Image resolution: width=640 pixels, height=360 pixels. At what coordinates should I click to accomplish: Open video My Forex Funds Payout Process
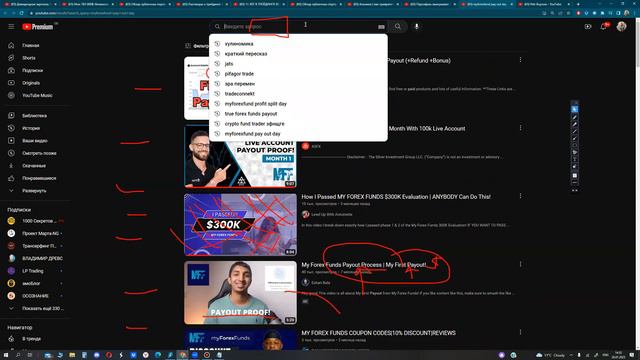click(364, 265)
